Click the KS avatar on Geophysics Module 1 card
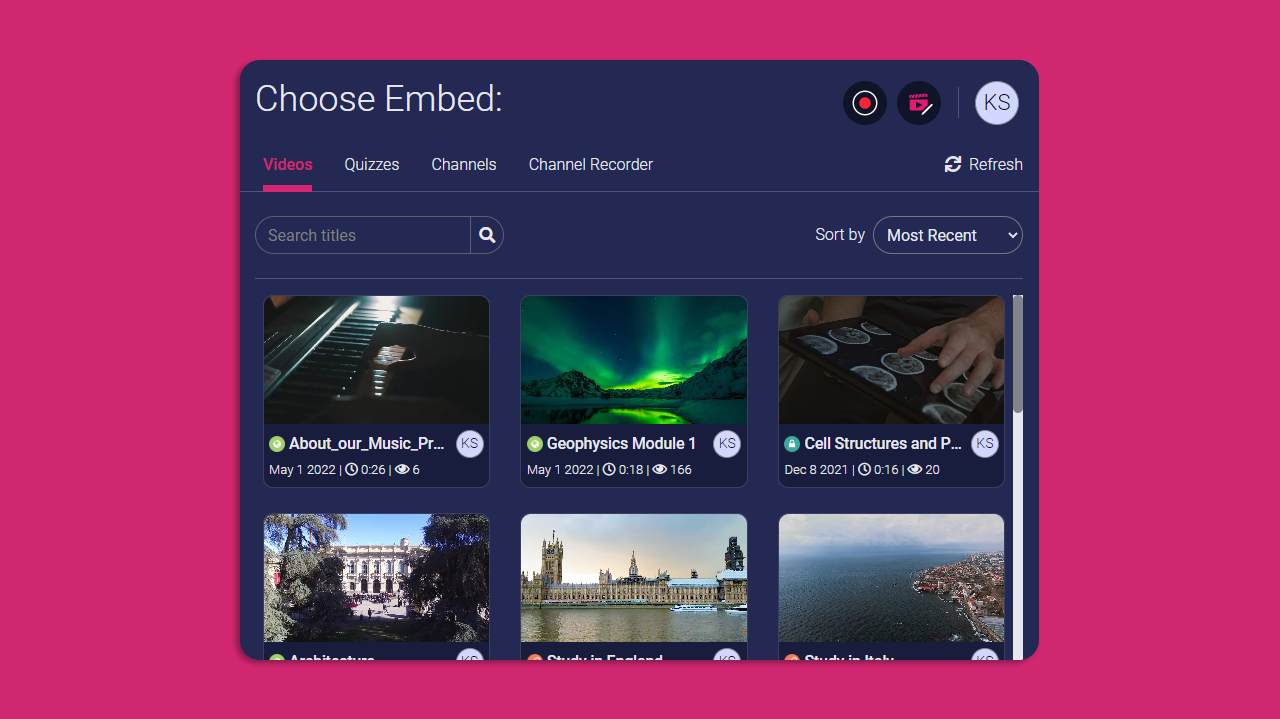 pyautogui.click(x=727, y=444)
